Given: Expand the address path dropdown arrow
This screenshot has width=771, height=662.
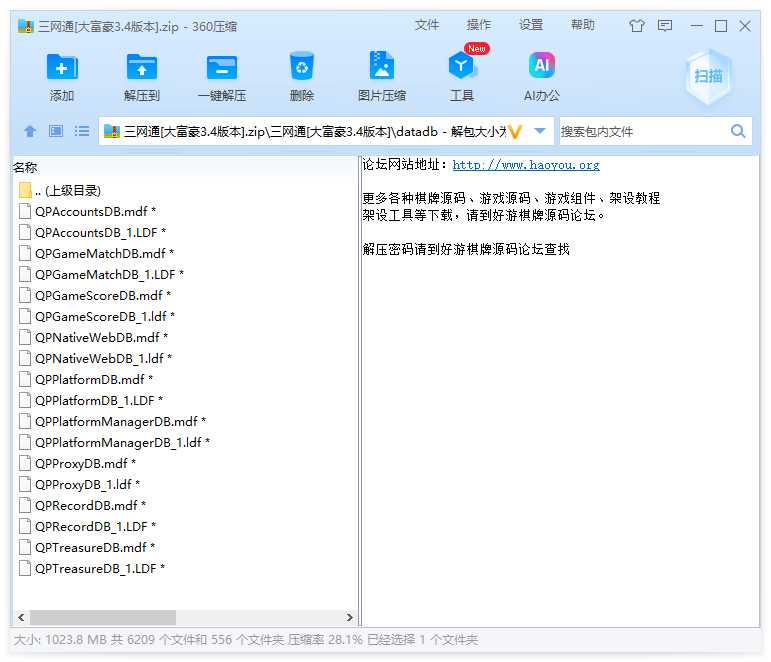Looking at the screenshot, I should click(540, 131).
